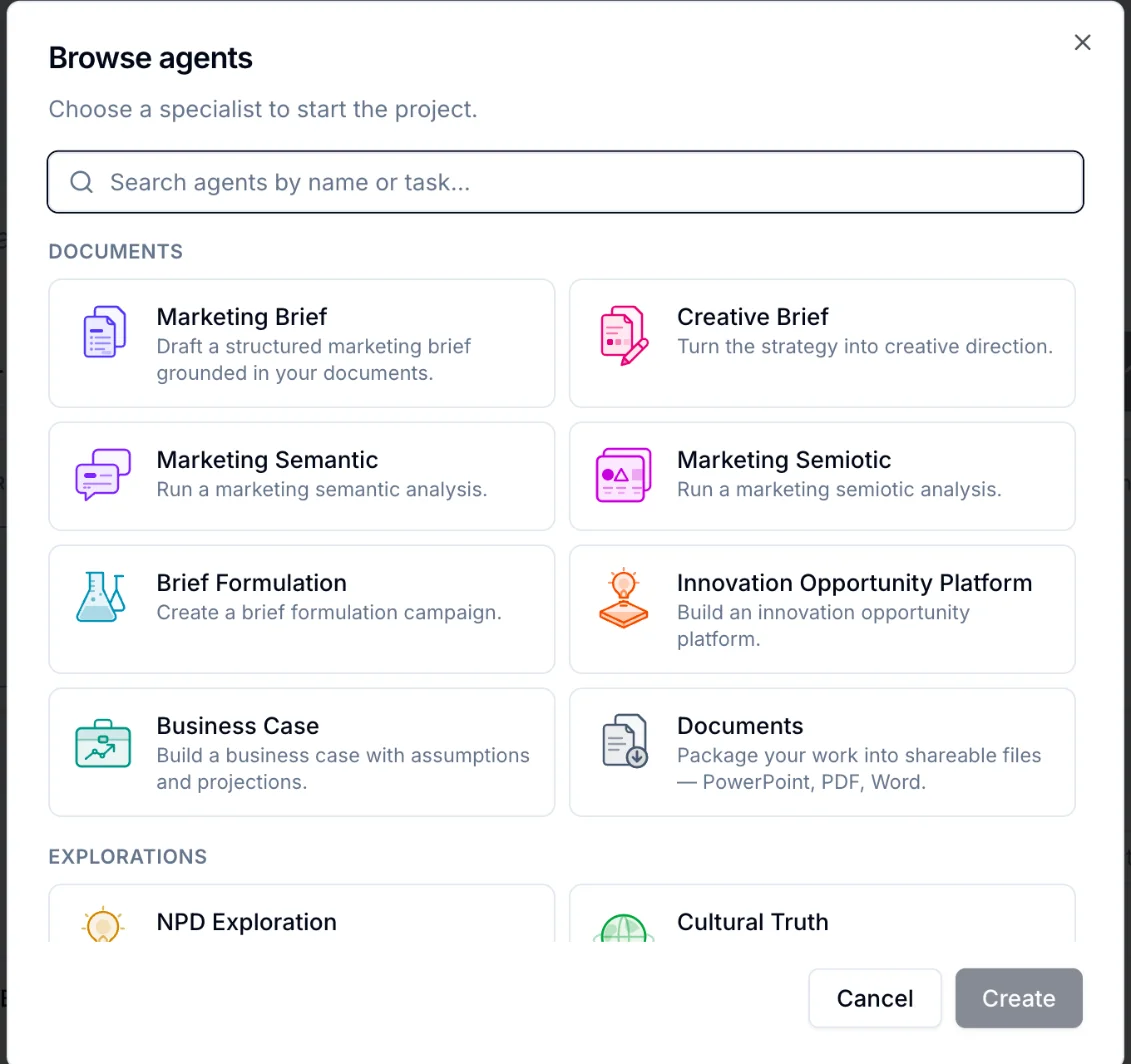Click the Innovation Opportunity Platform lightbulb icon
Image resolution: width=1131 pixels, height=1064 pixels.
[623, 598]
